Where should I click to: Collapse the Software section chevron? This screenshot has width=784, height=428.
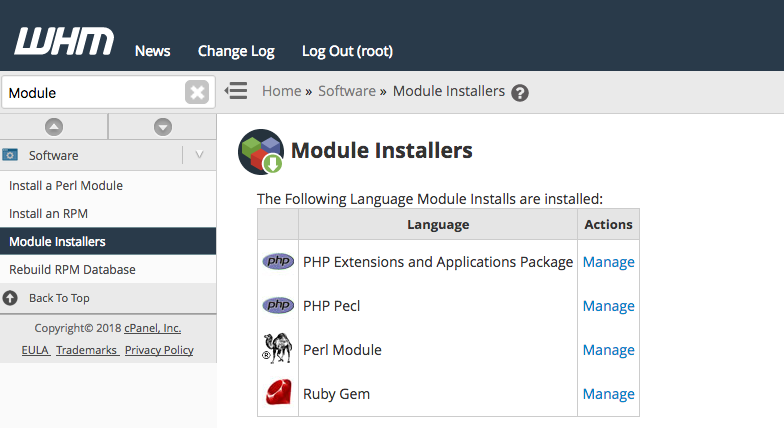tap(199, 155)
